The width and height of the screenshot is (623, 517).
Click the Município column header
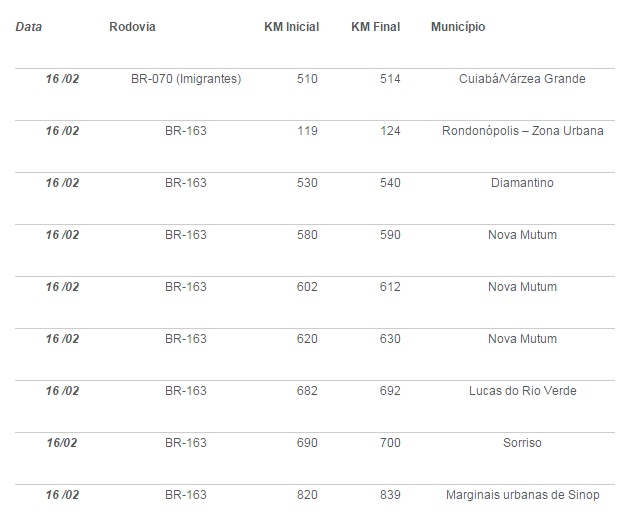[x=458, y=27]
